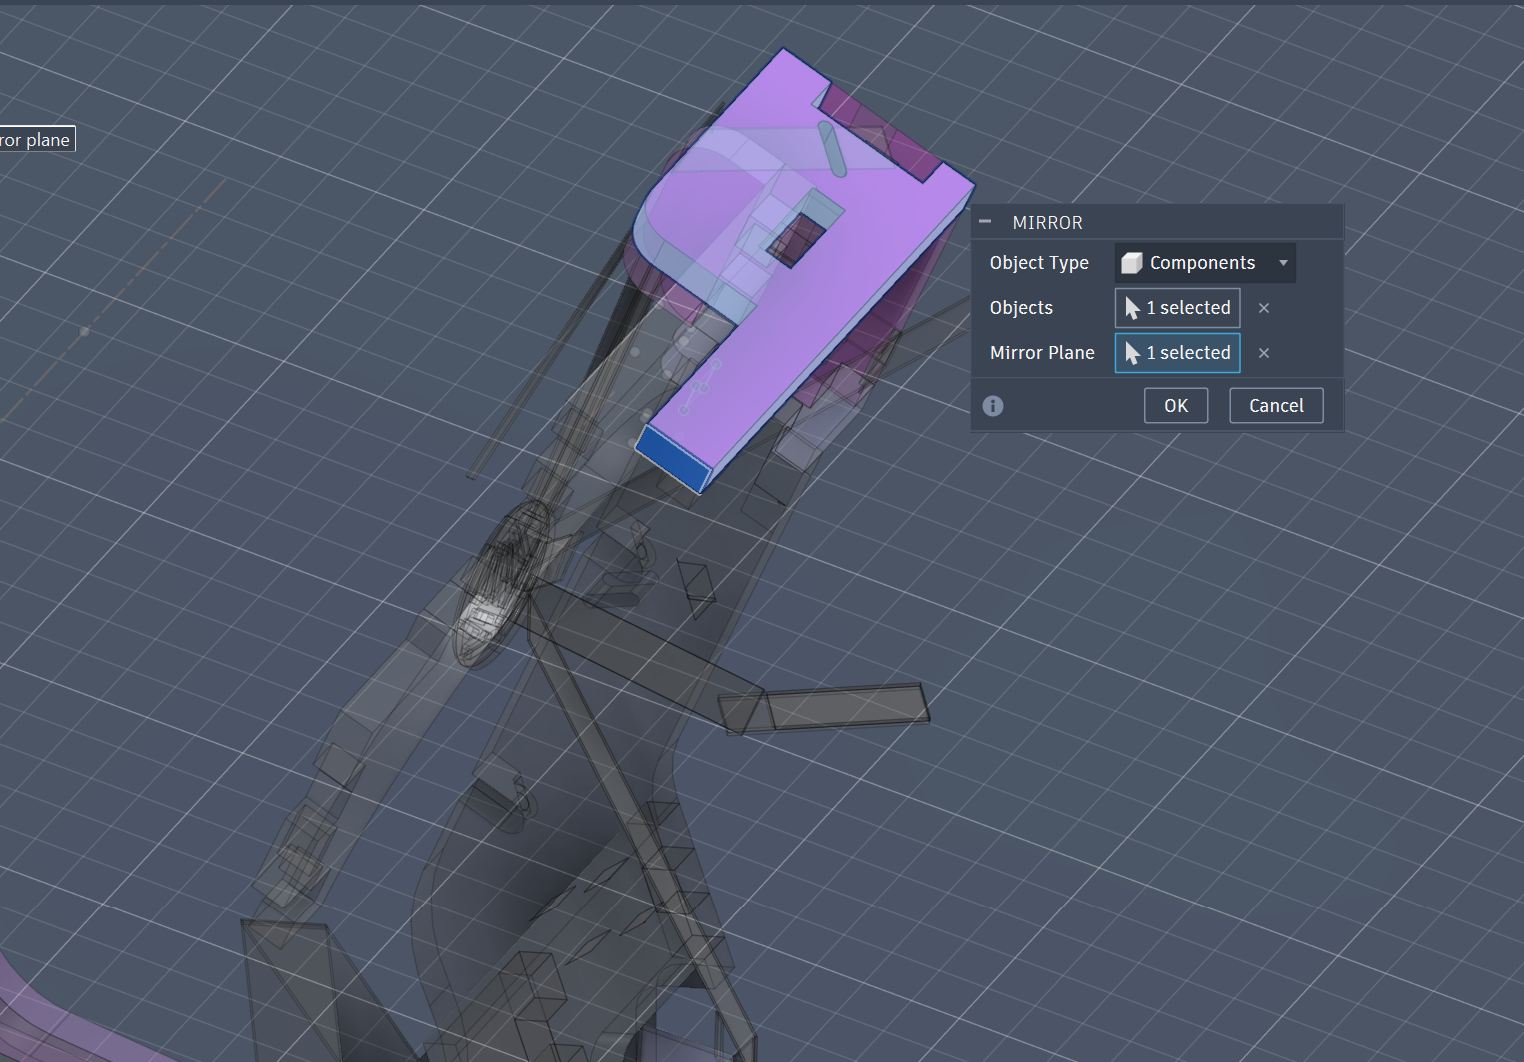This screenshot has height=1062, width=1524.
Task: Click the Objects label
Action: [1021, 308]
